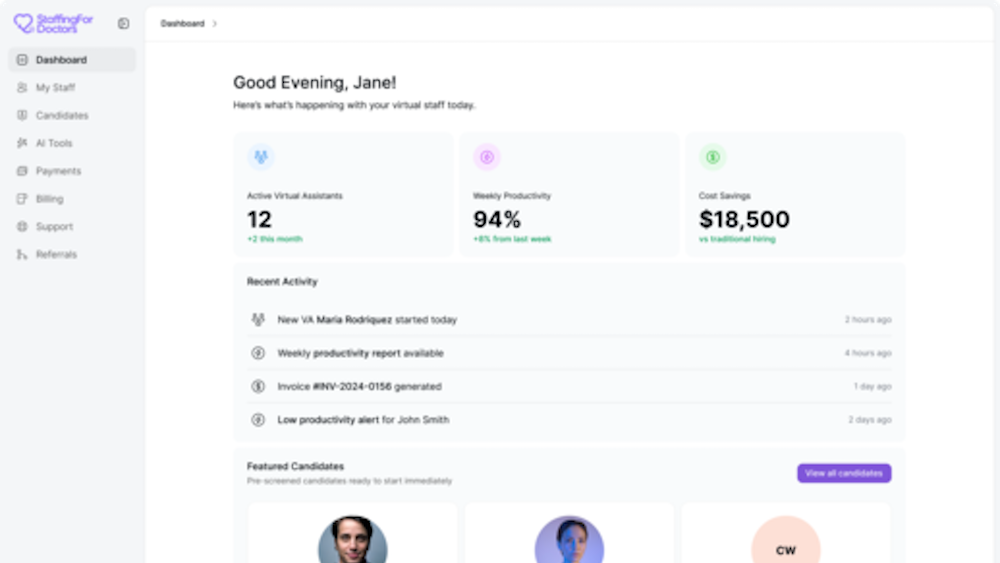
Task: Open the Billing page
Action: click(49, 199)
